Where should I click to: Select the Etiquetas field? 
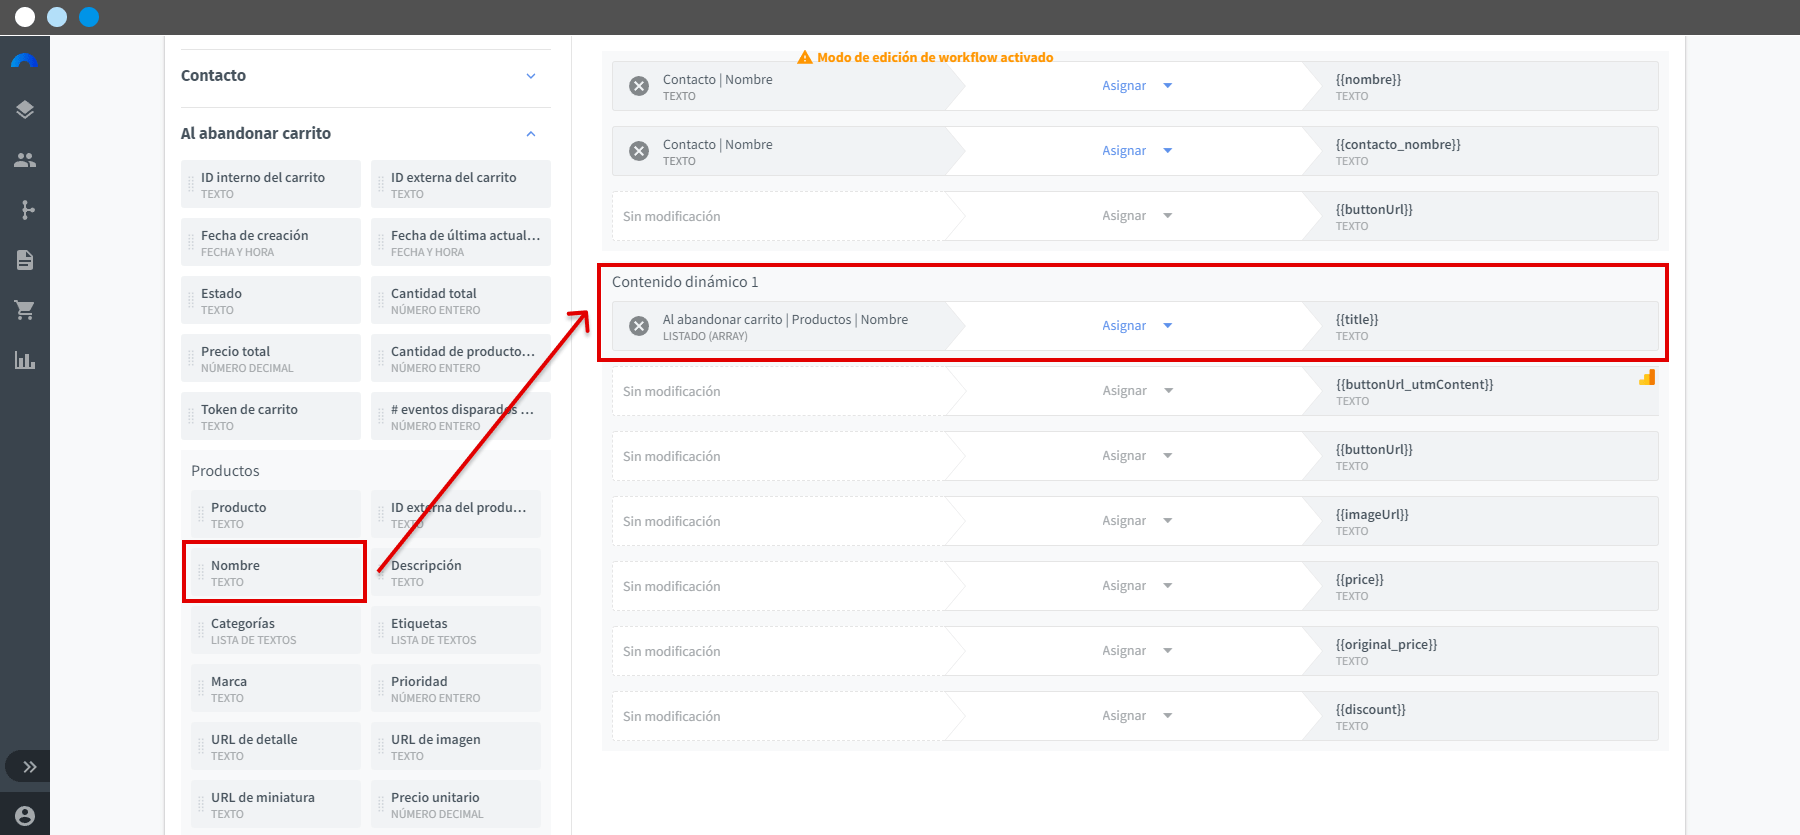(x=456, y=630)
